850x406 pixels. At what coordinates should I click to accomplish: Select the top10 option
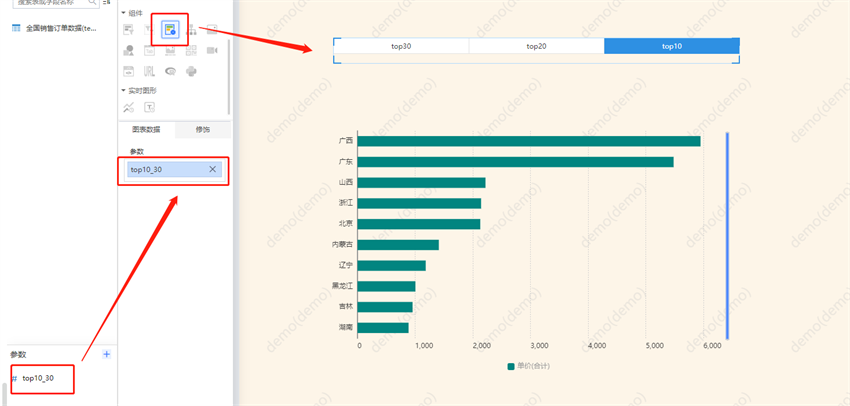point(671,46)
